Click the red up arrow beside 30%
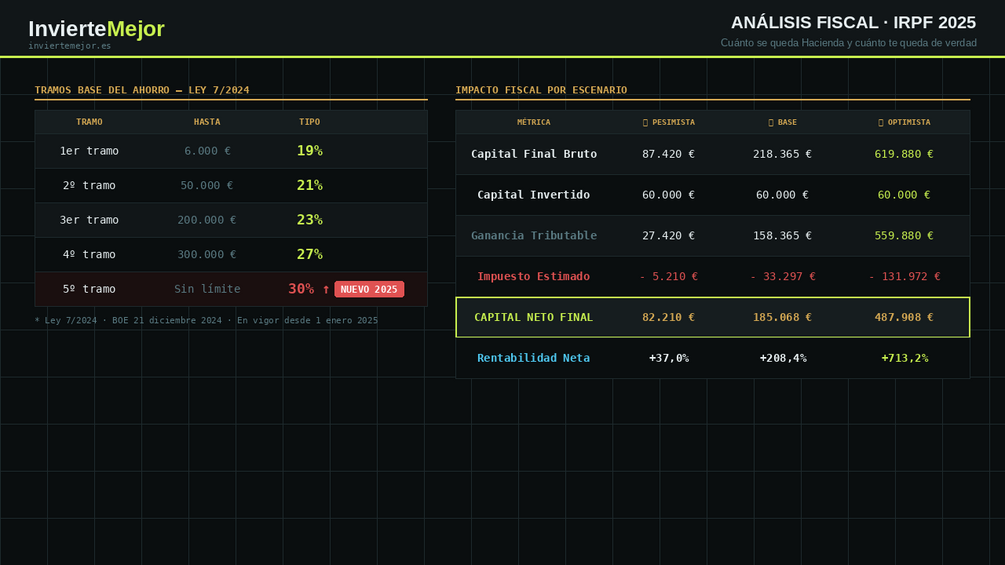The image size is (1005, 565). coord(326,290)
